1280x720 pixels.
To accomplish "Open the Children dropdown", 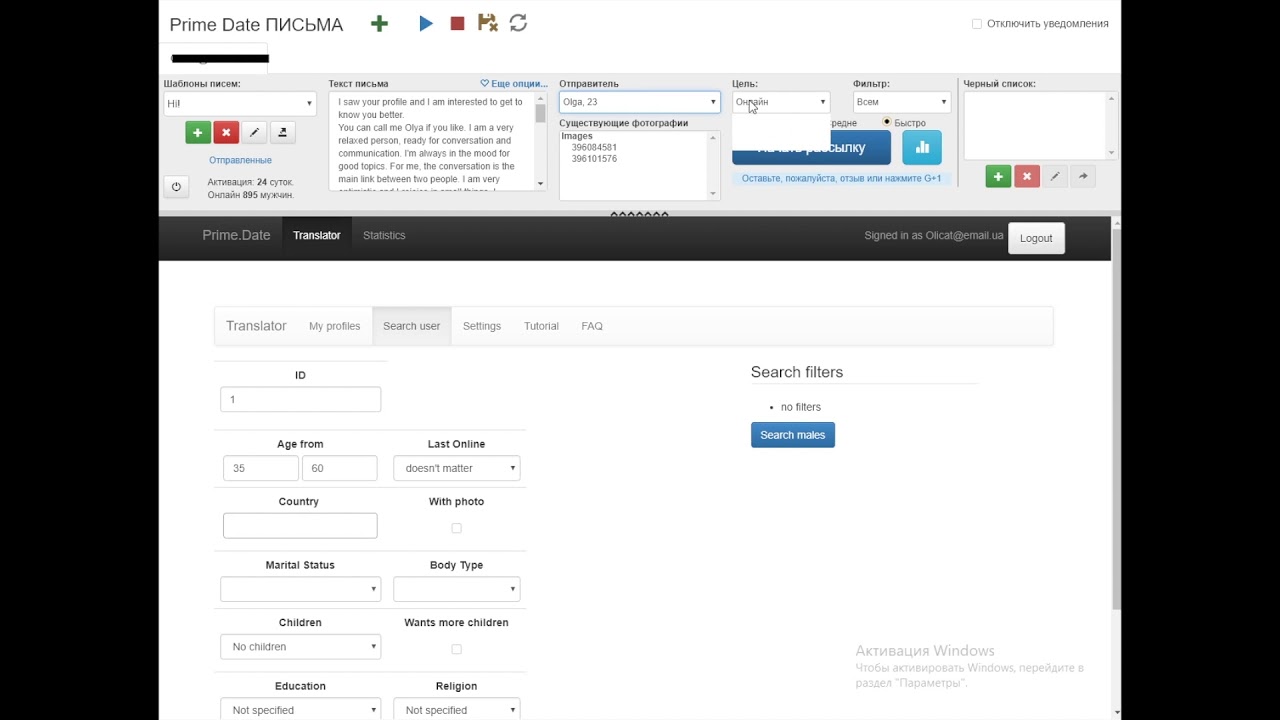I will [x=300, y=647].
